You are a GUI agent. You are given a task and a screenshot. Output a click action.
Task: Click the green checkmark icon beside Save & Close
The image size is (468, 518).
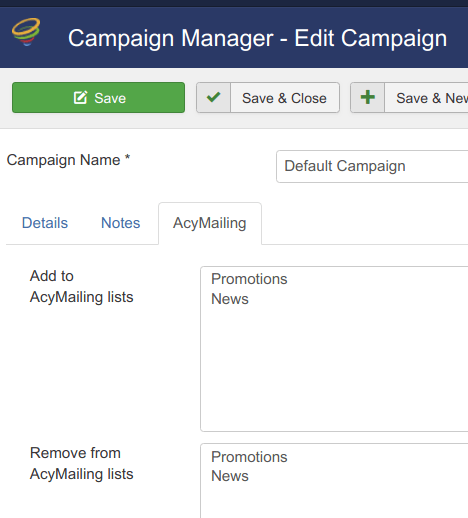click(213, 97)
